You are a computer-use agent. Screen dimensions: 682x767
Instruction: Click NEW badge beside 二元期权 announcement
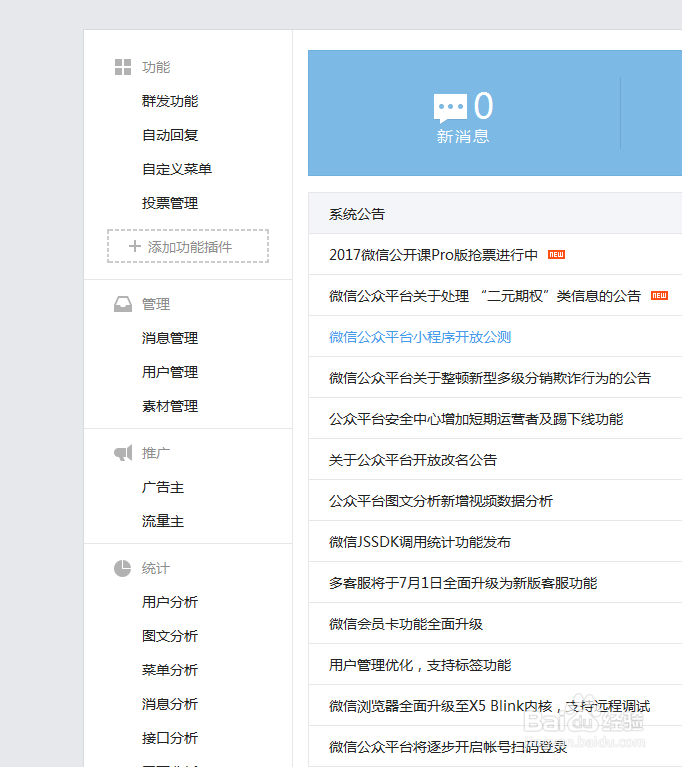coord(659,295)
